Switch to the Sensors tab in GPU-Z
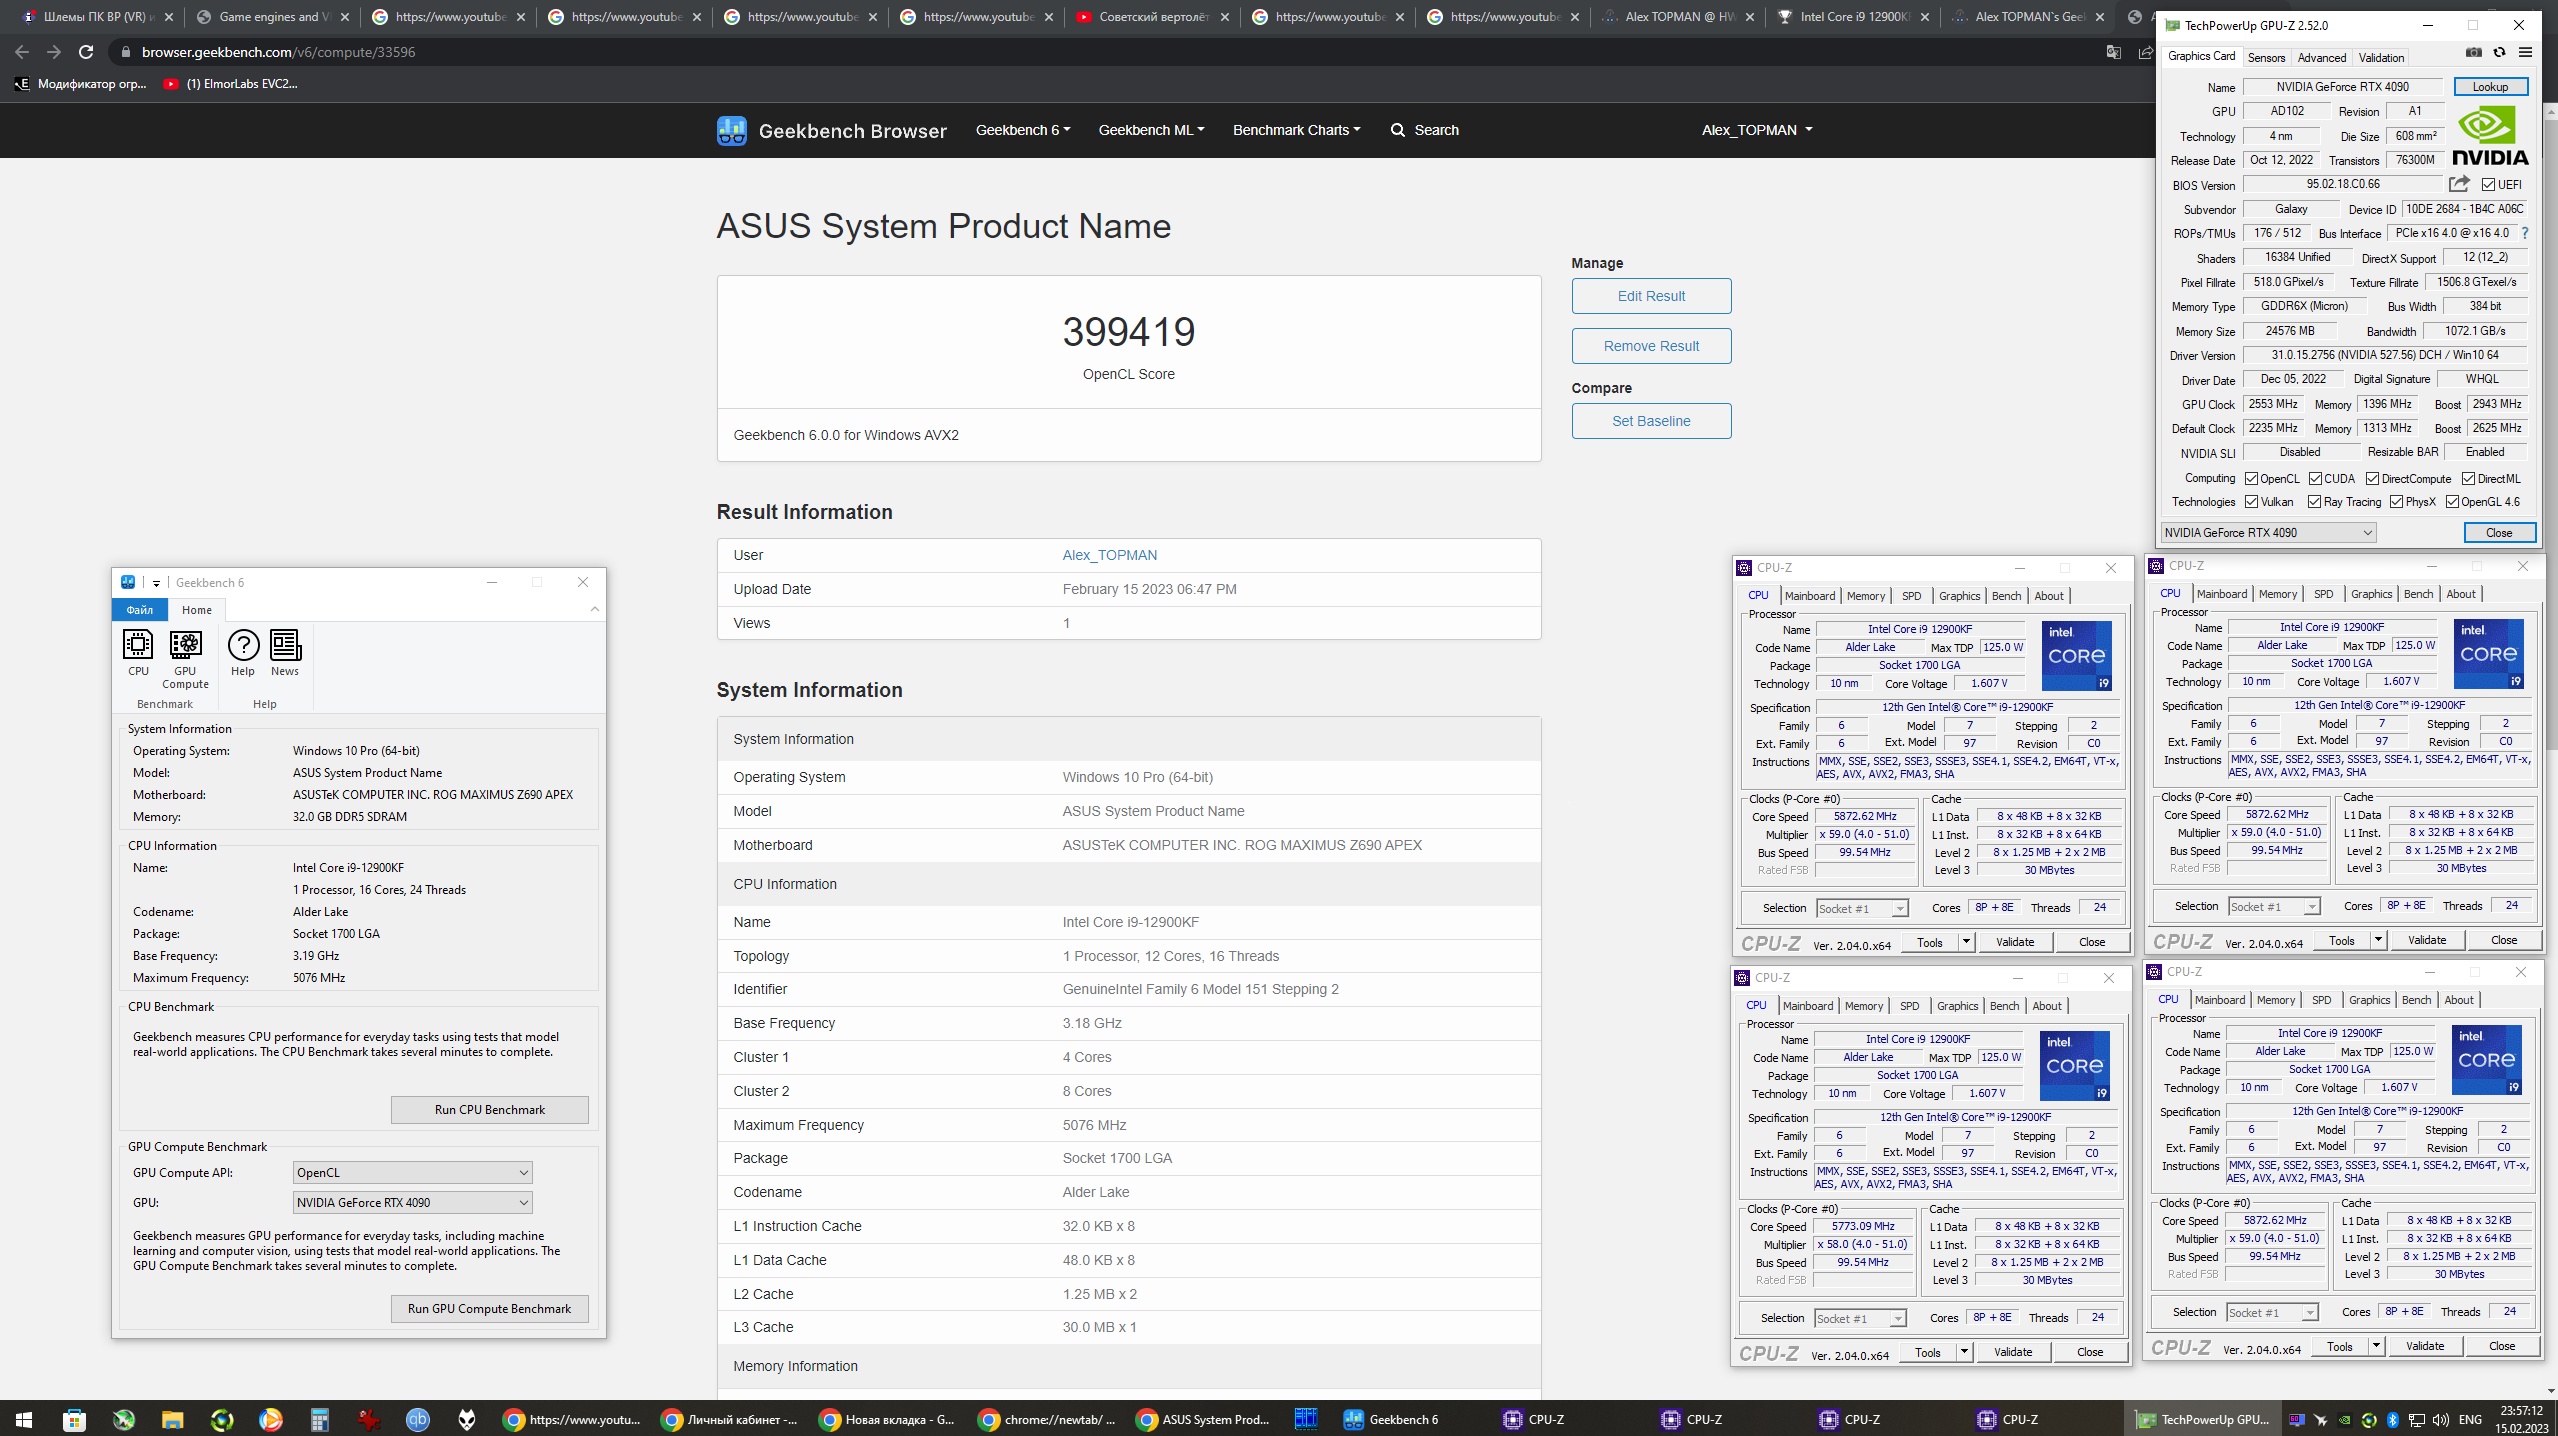Image resolution: width=2558 pixels, height=1436 pixels. pyautogui.click(x=2266, y=57)
